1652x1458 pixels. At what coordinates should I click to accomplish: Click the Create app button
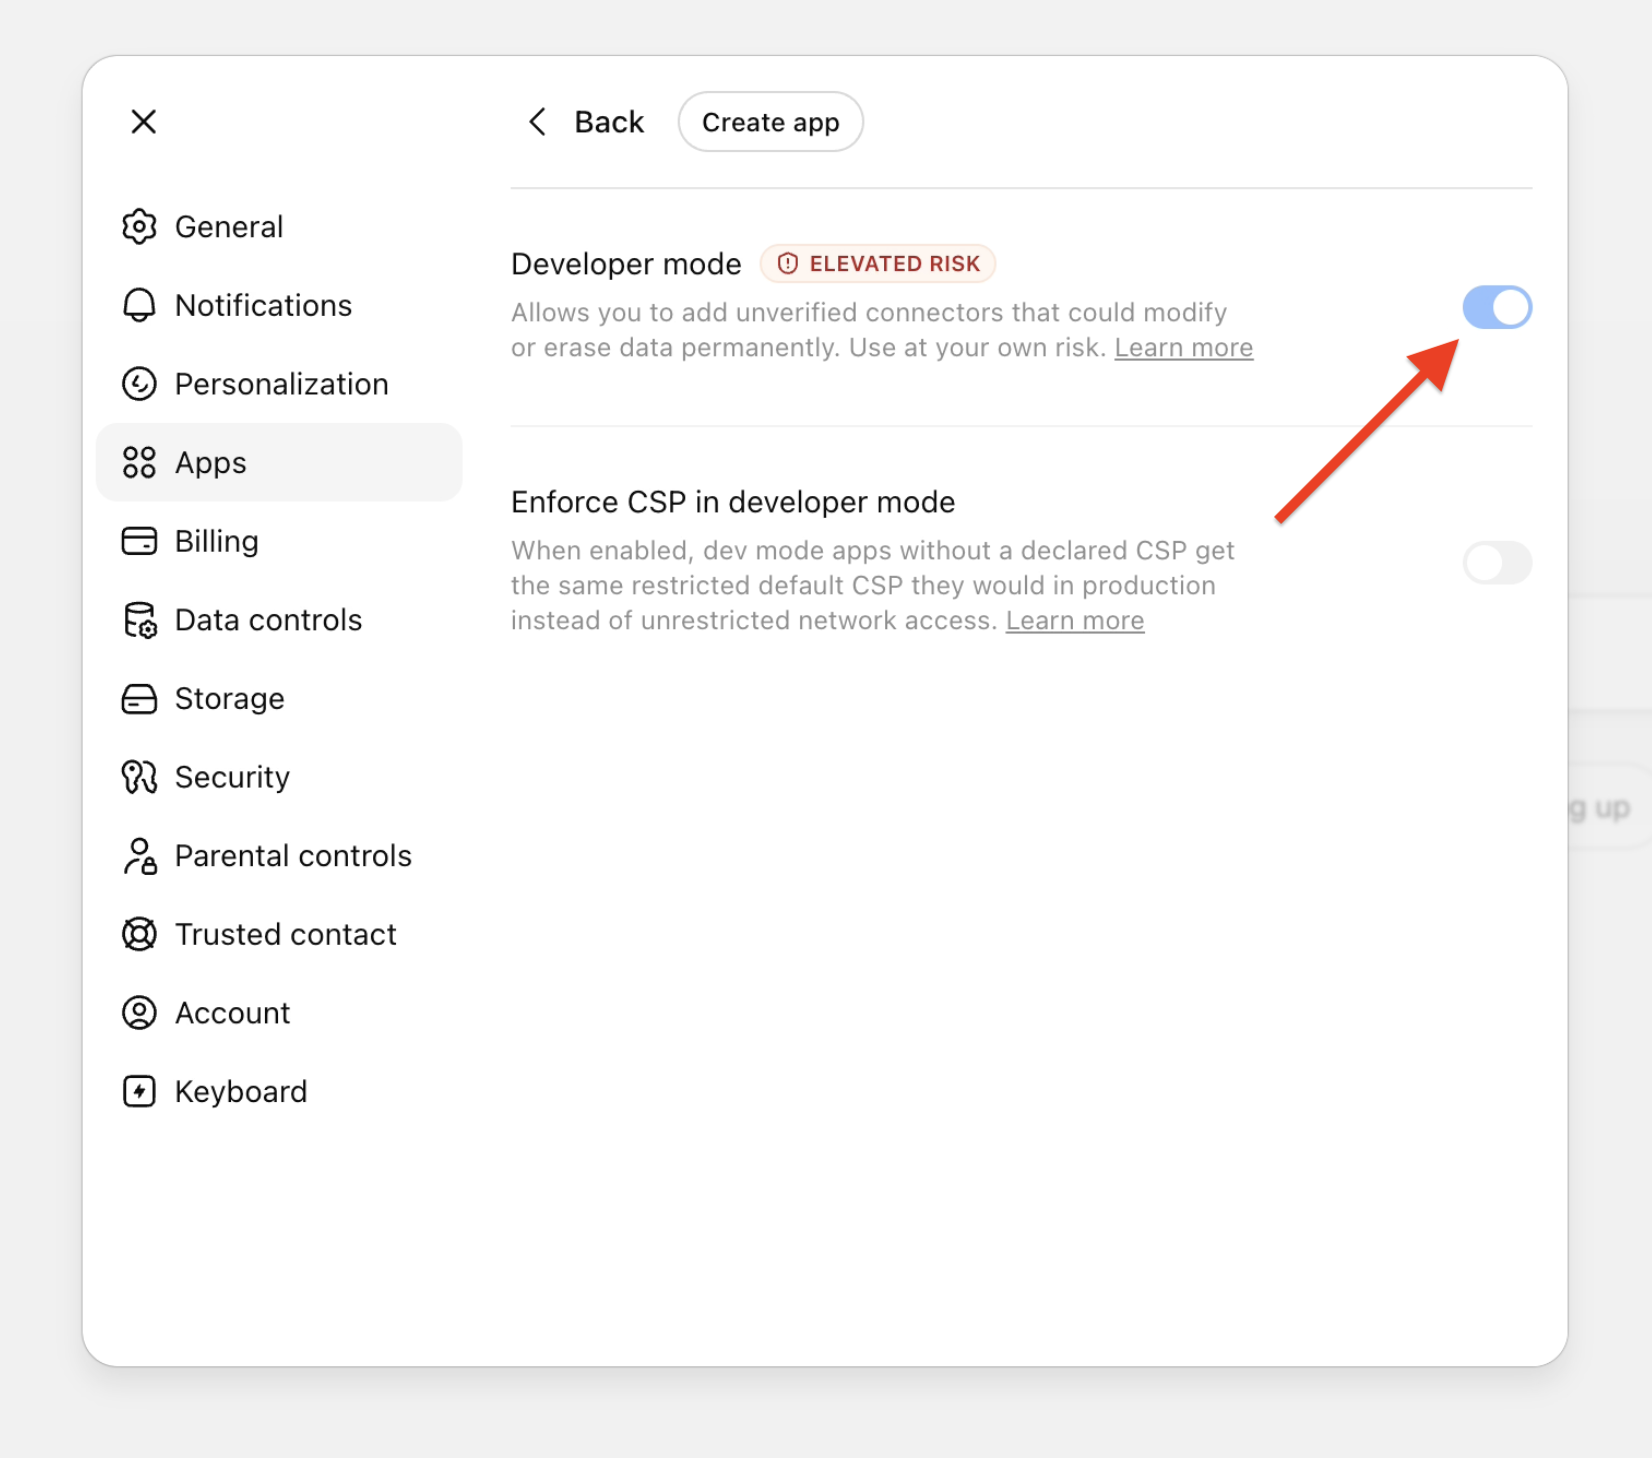[770, 122]
